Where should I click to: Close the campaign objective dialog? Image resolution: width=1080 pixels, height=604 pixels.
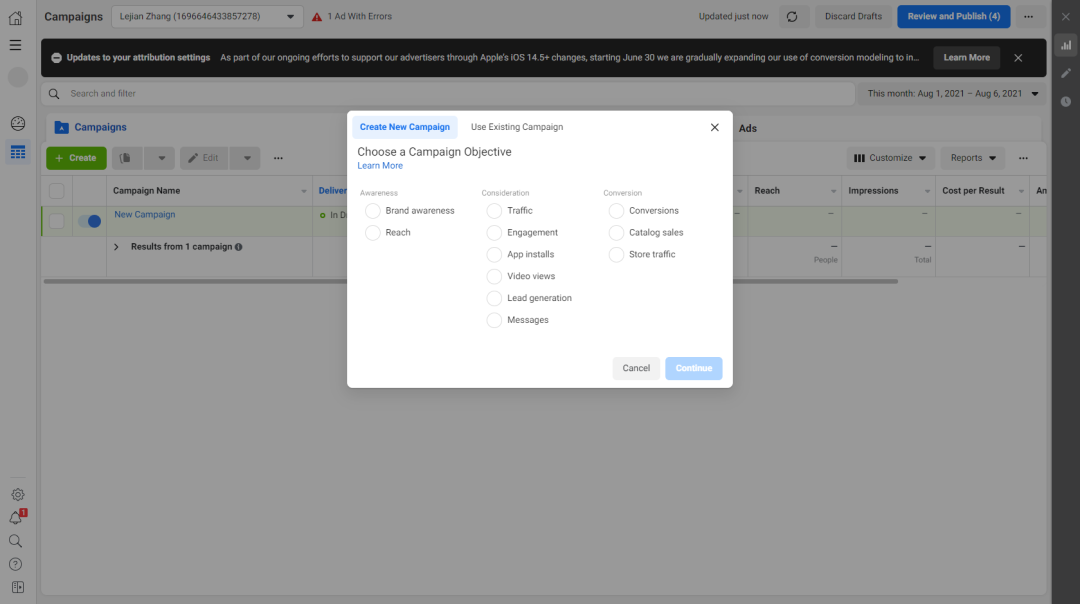(714, 127)
